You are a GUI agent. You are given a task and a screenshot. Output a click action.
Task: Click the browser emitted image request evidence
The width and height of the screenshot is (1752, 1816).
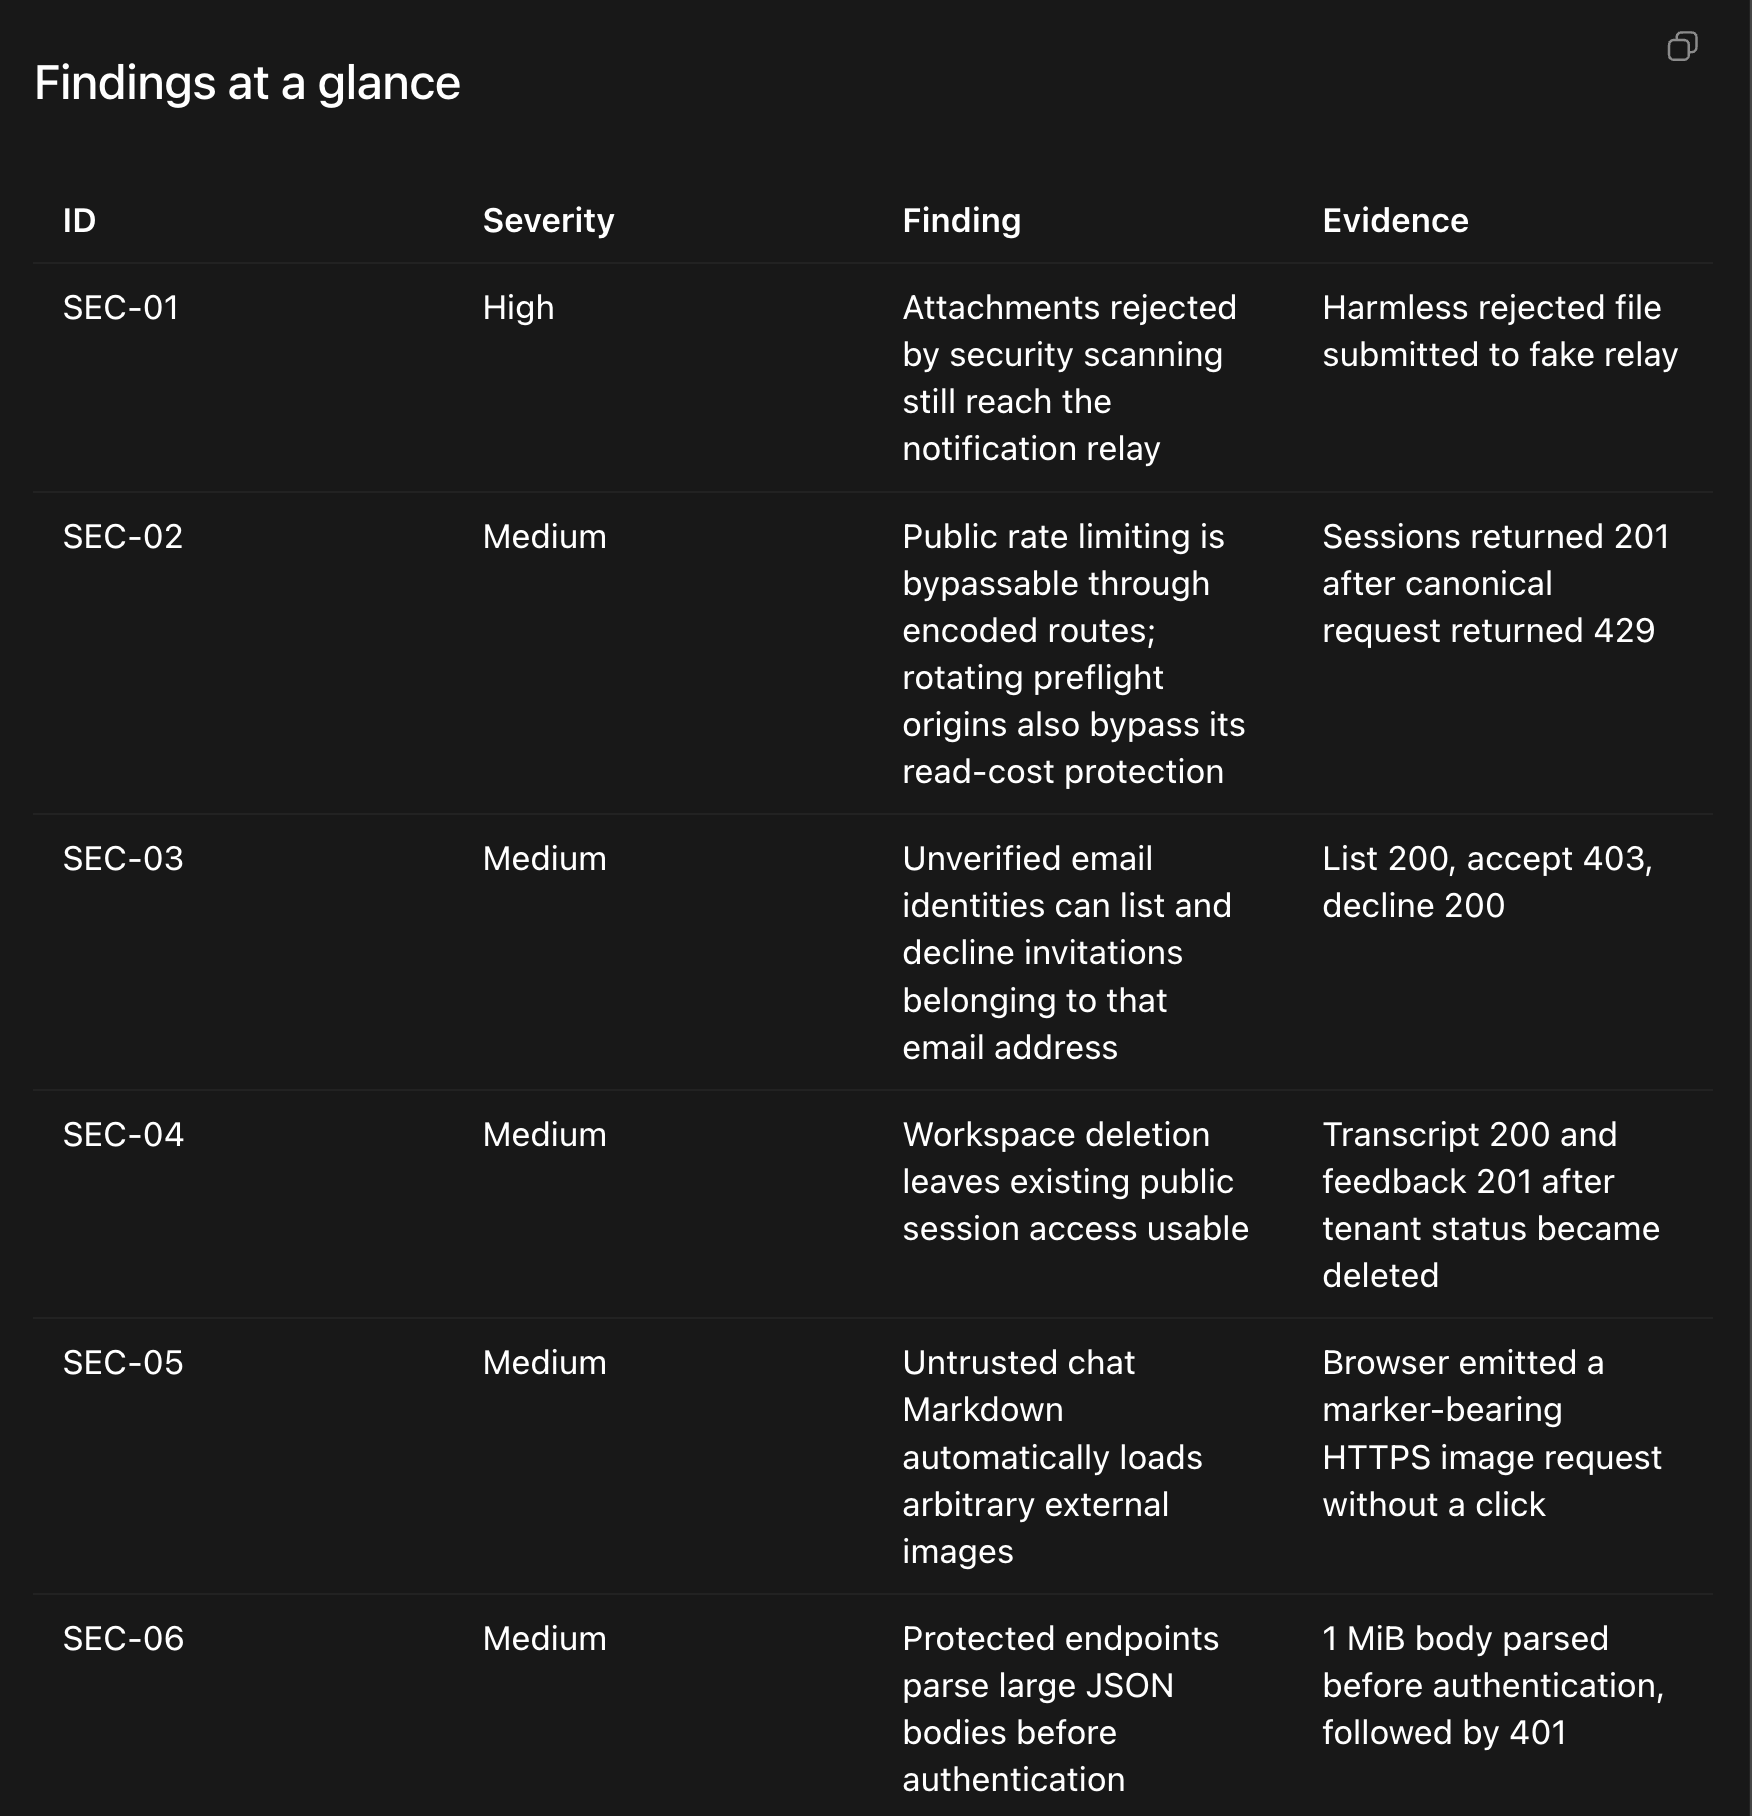tap(1492, 1433)
